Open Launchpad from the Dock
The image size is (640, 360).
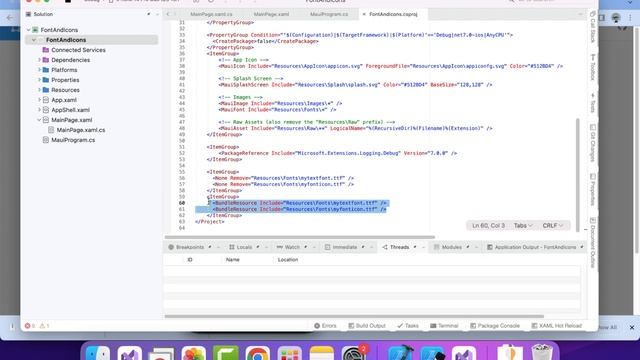tap(289, 353)
